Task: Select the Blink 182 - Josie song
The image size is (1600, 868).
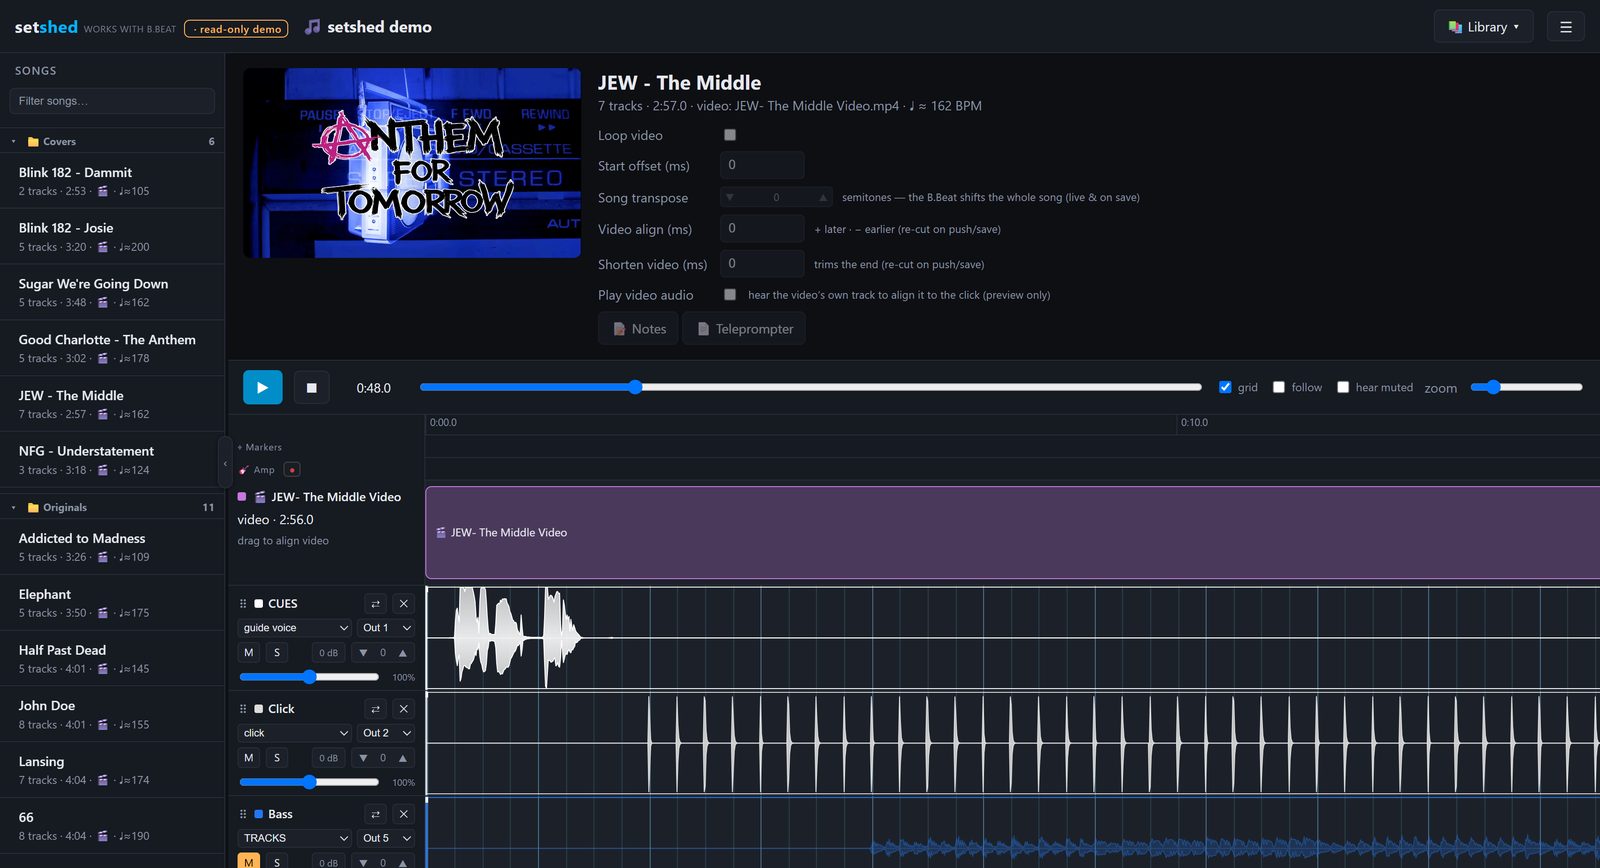Action: (x=112, y=237)
